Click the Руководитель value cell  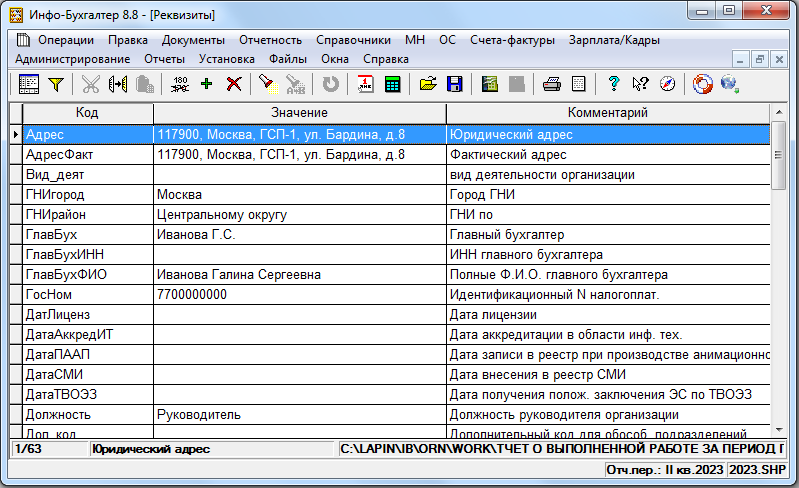click(300, 415)
